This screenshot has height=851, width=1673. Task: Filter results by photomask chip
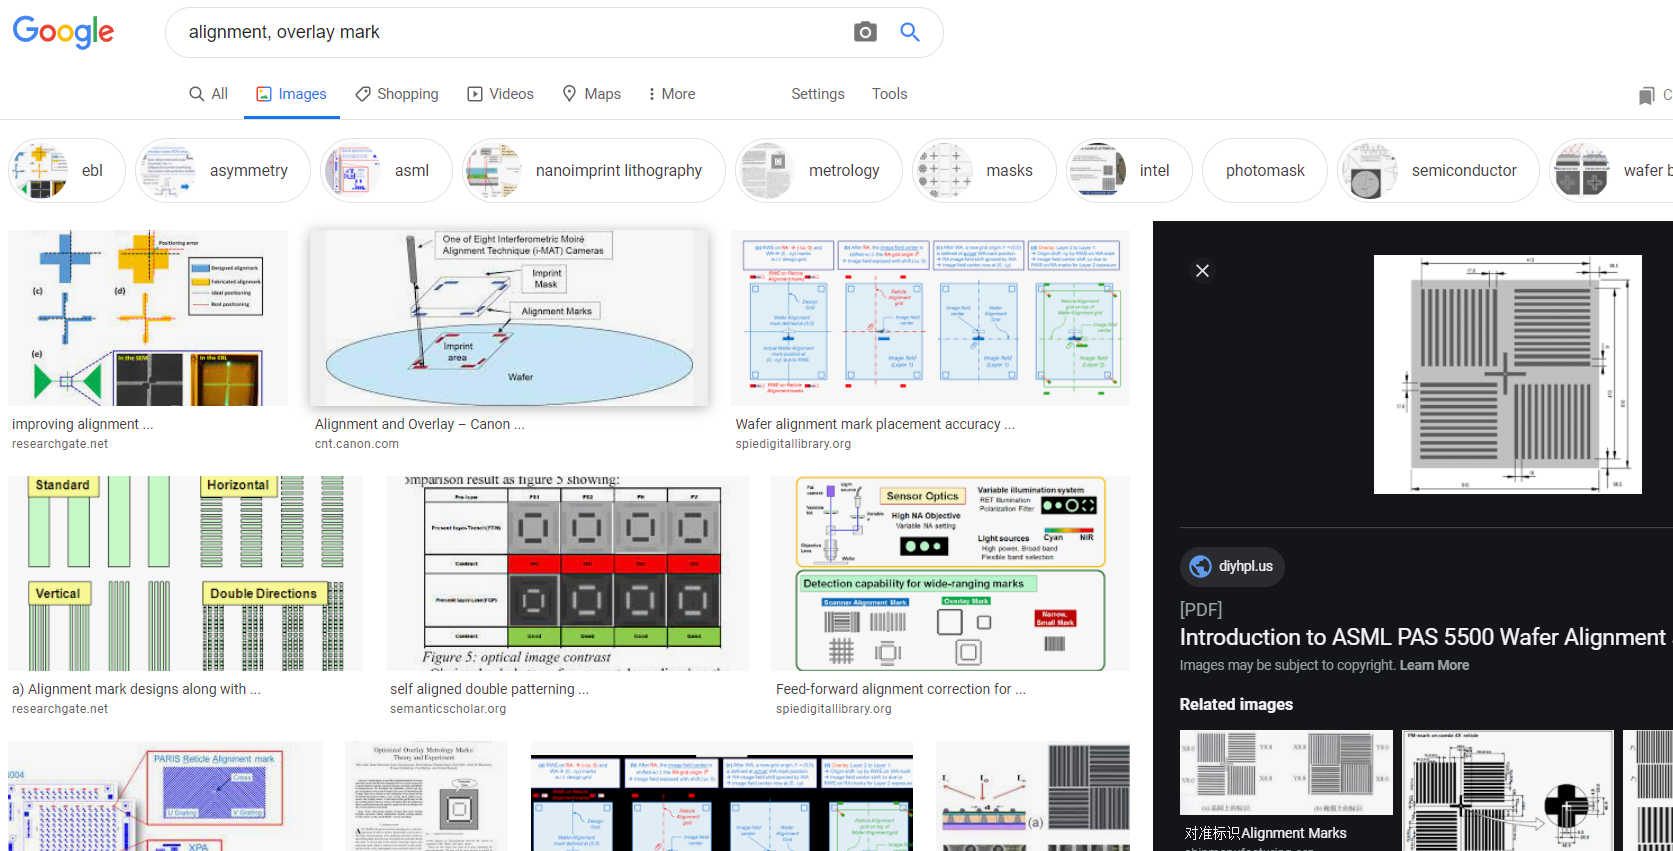click(1265, 171)
